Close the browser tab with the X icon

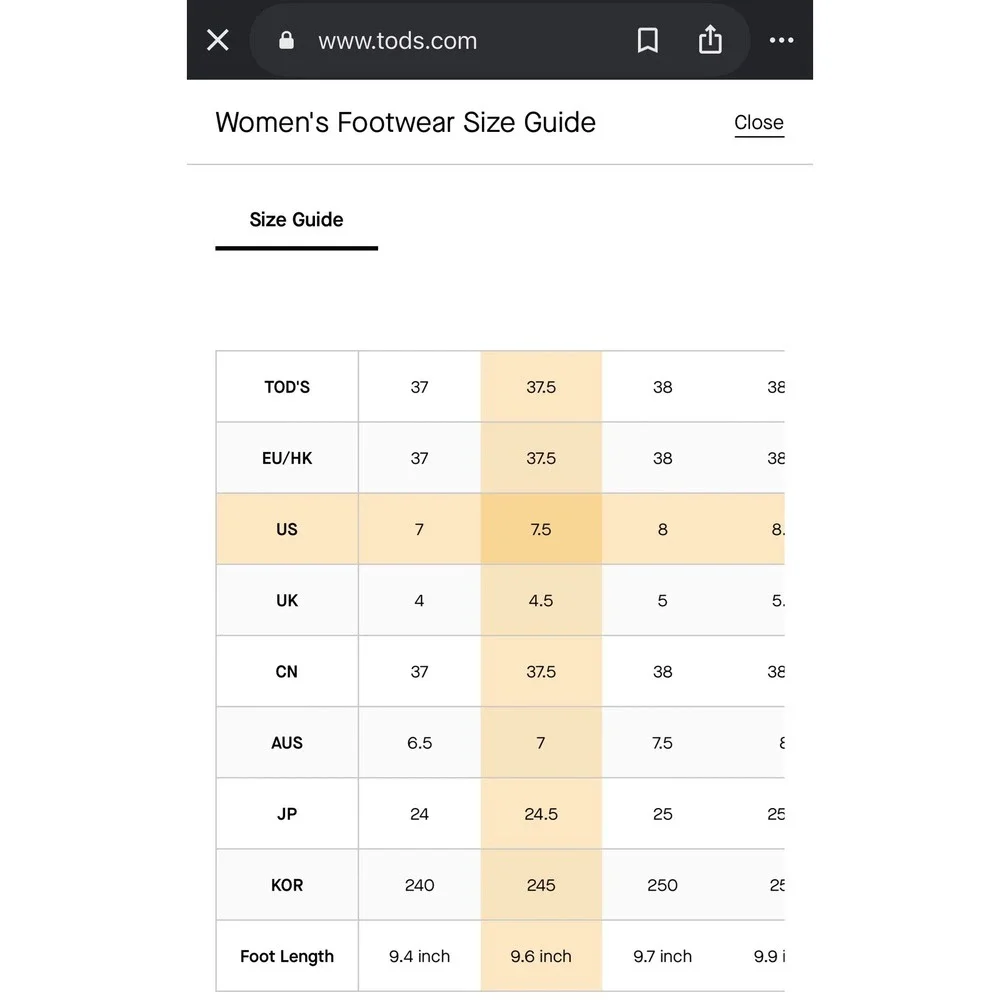(x=217, y=40)
